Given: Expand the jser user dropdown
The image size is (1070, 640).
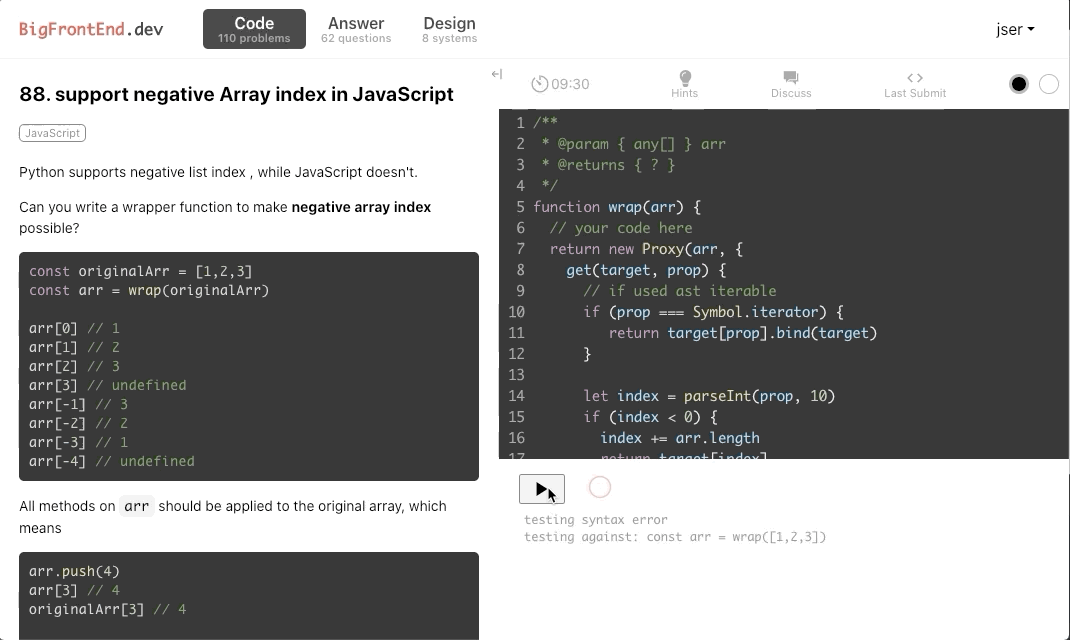Looking at the screenshot, I should click(x=1015, y=29).
